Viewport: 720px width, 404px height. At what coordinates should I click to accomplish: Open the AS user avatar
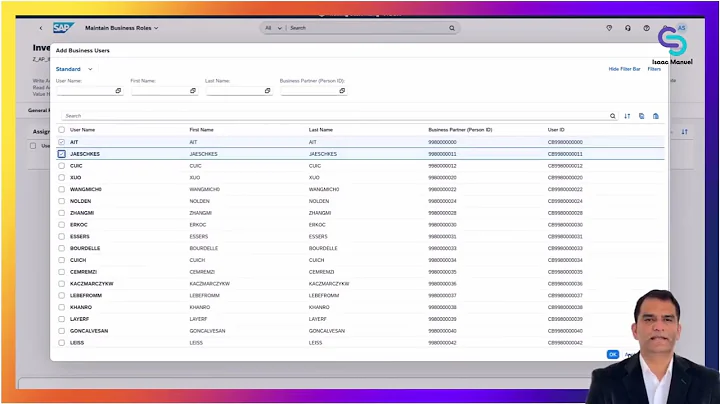(x=681, y=28)
